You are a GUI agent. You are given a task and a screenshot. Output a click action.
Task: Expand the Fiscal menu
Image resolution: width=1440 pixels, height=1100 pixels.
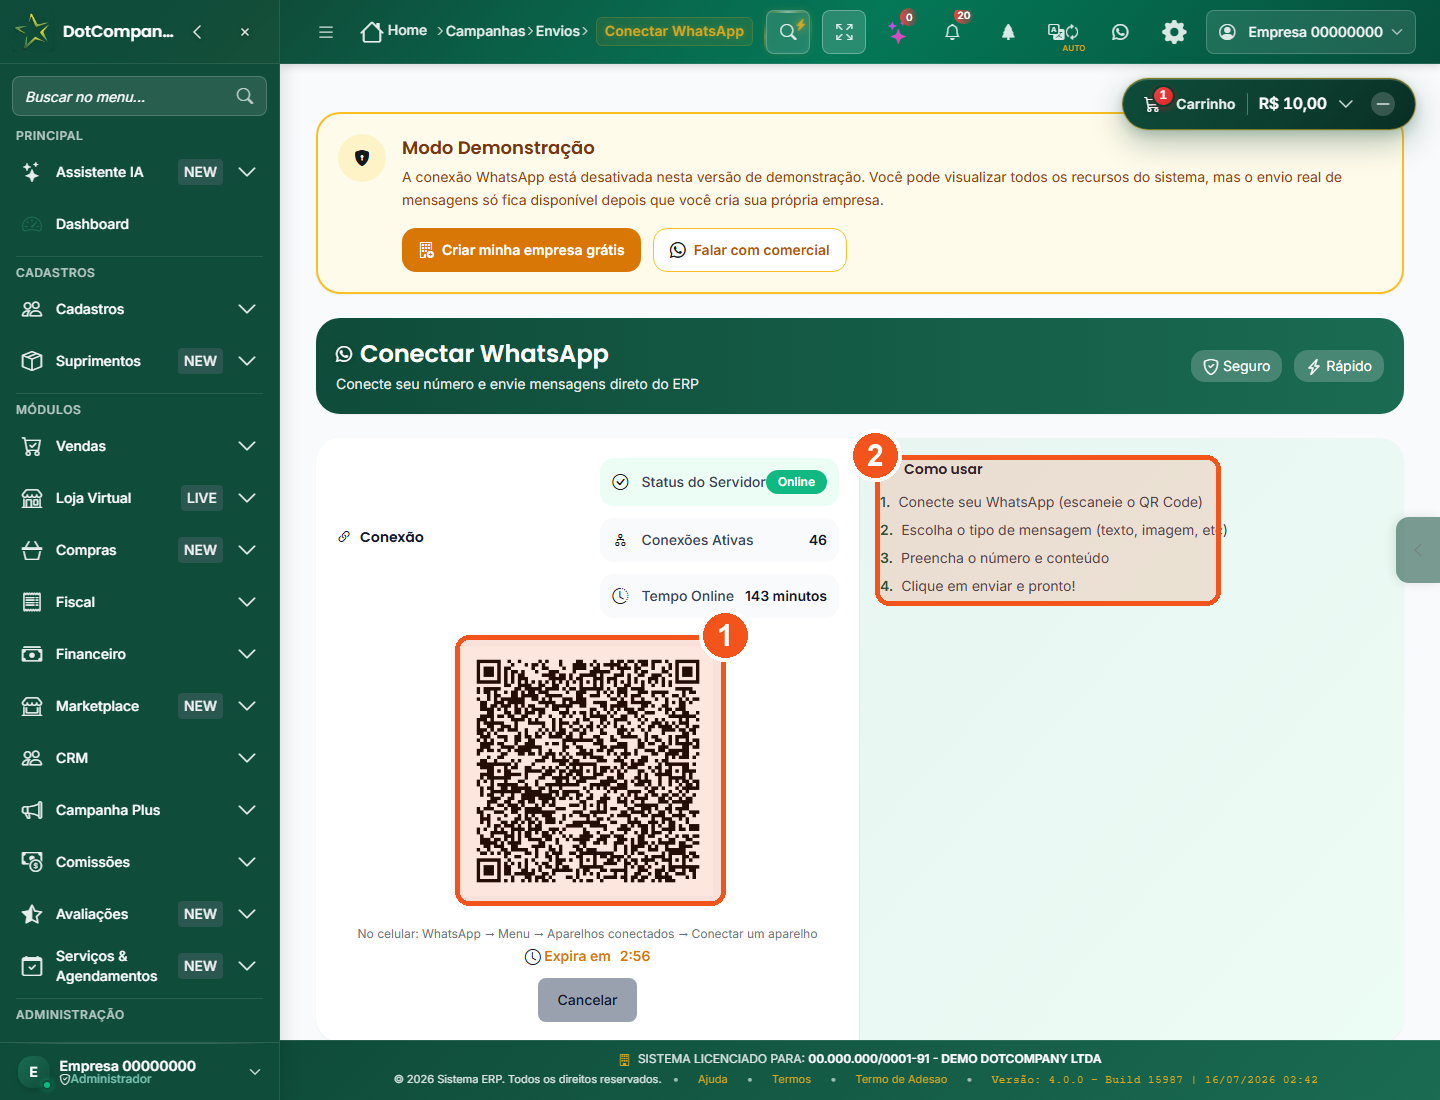(x=139, y=602)
